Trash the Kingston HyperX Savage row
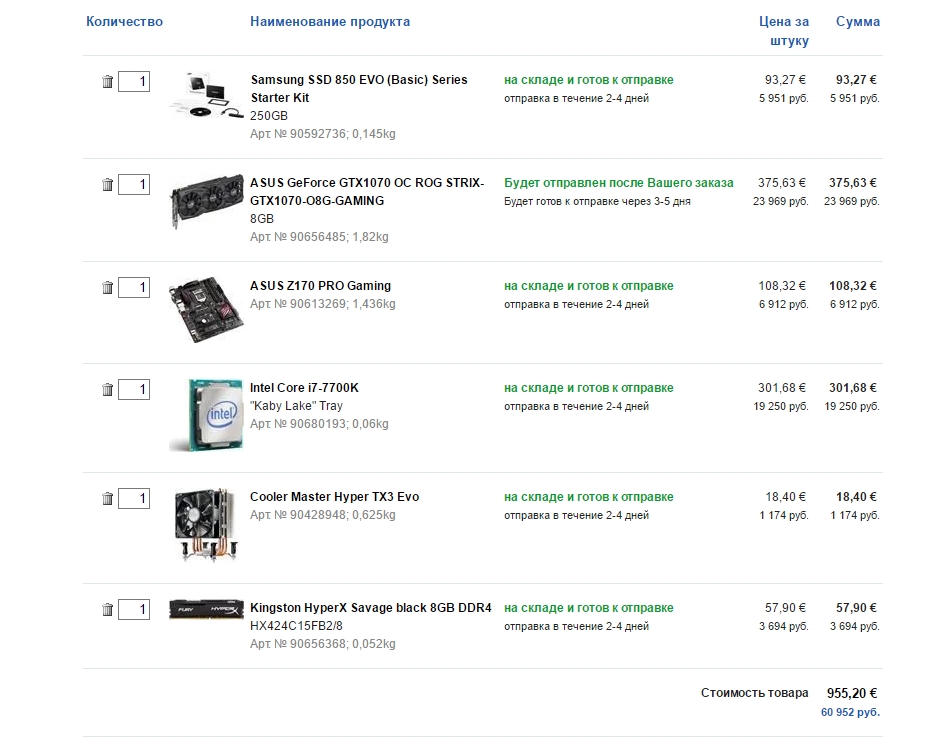942x745 pixels. [x=108, y=610]
